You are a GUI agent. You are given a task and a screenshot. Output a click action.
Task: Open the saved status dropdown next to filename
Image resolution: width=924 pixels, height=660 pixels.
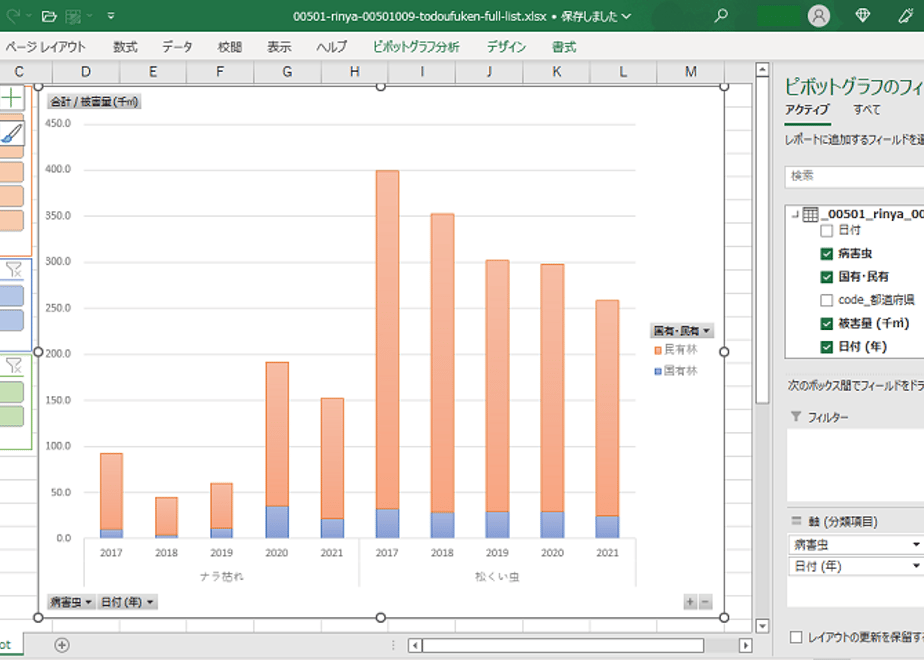click(626, 16)
